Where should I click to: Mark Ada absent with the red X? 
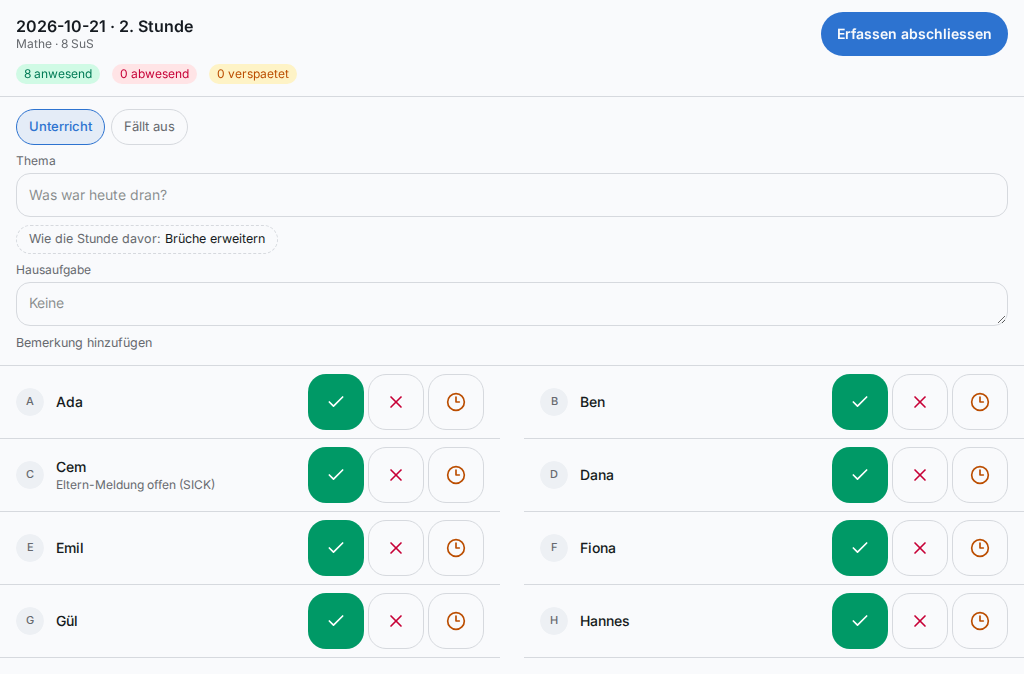coord(396,402)
